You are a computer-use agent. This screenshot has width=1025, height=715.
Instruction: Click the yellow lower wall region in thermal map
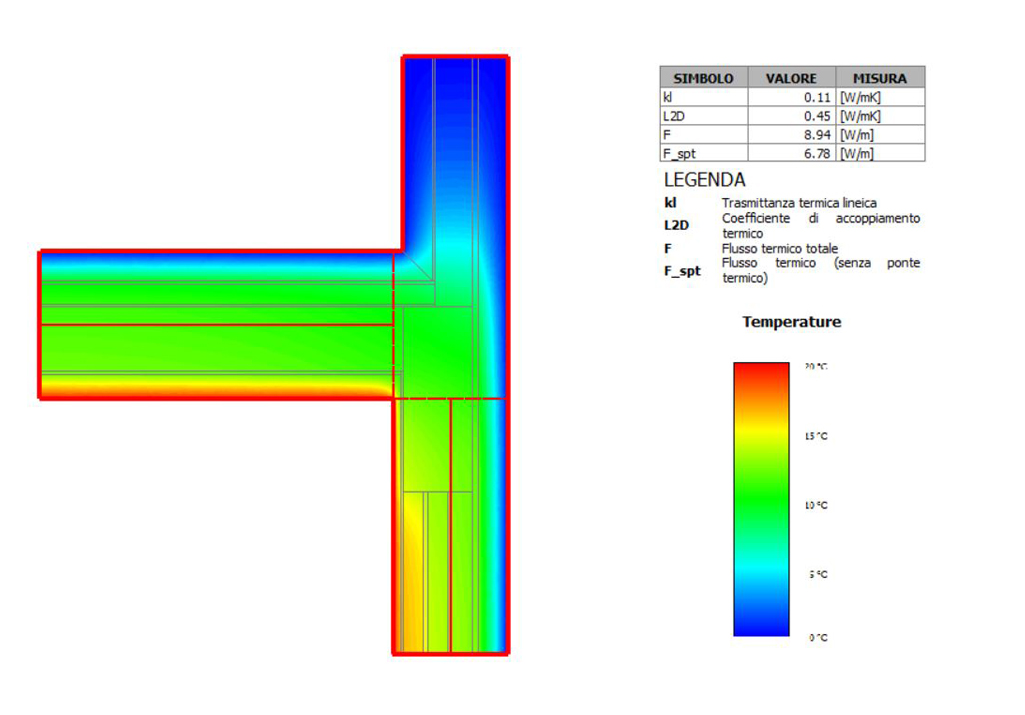(413, 575)
